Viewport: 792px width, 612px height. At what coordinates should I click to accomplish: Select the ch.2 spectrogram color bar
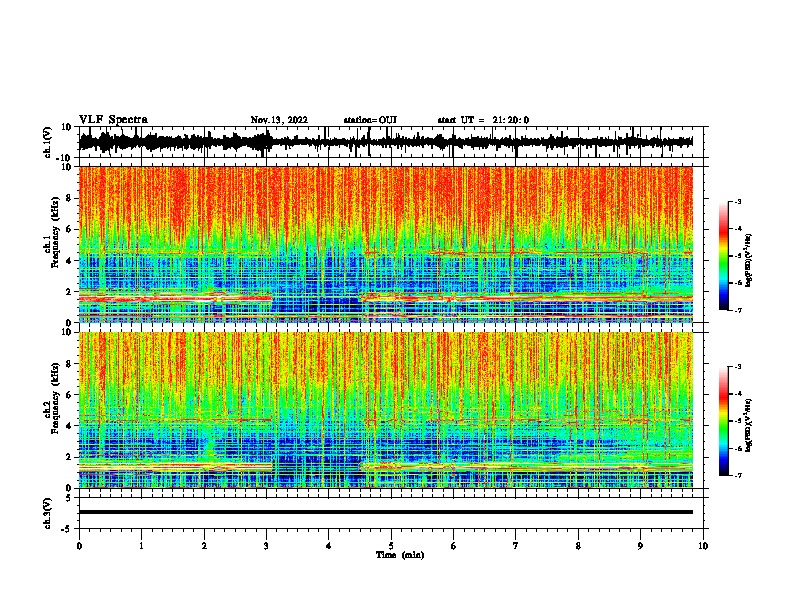[724, 421]
